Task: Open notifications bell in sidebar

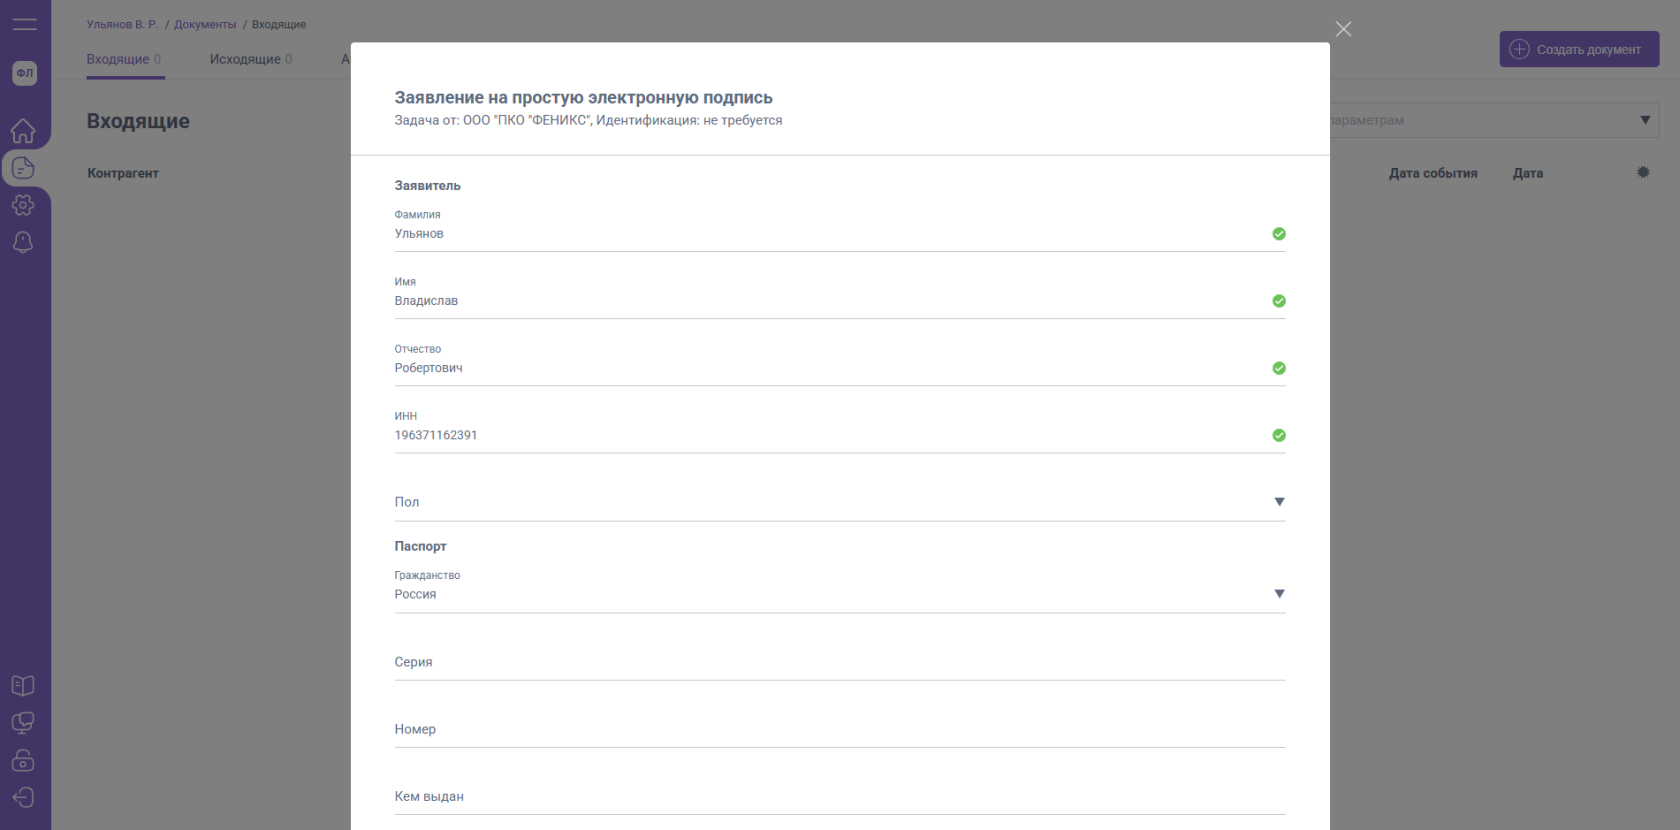Action: click(23, 242)
